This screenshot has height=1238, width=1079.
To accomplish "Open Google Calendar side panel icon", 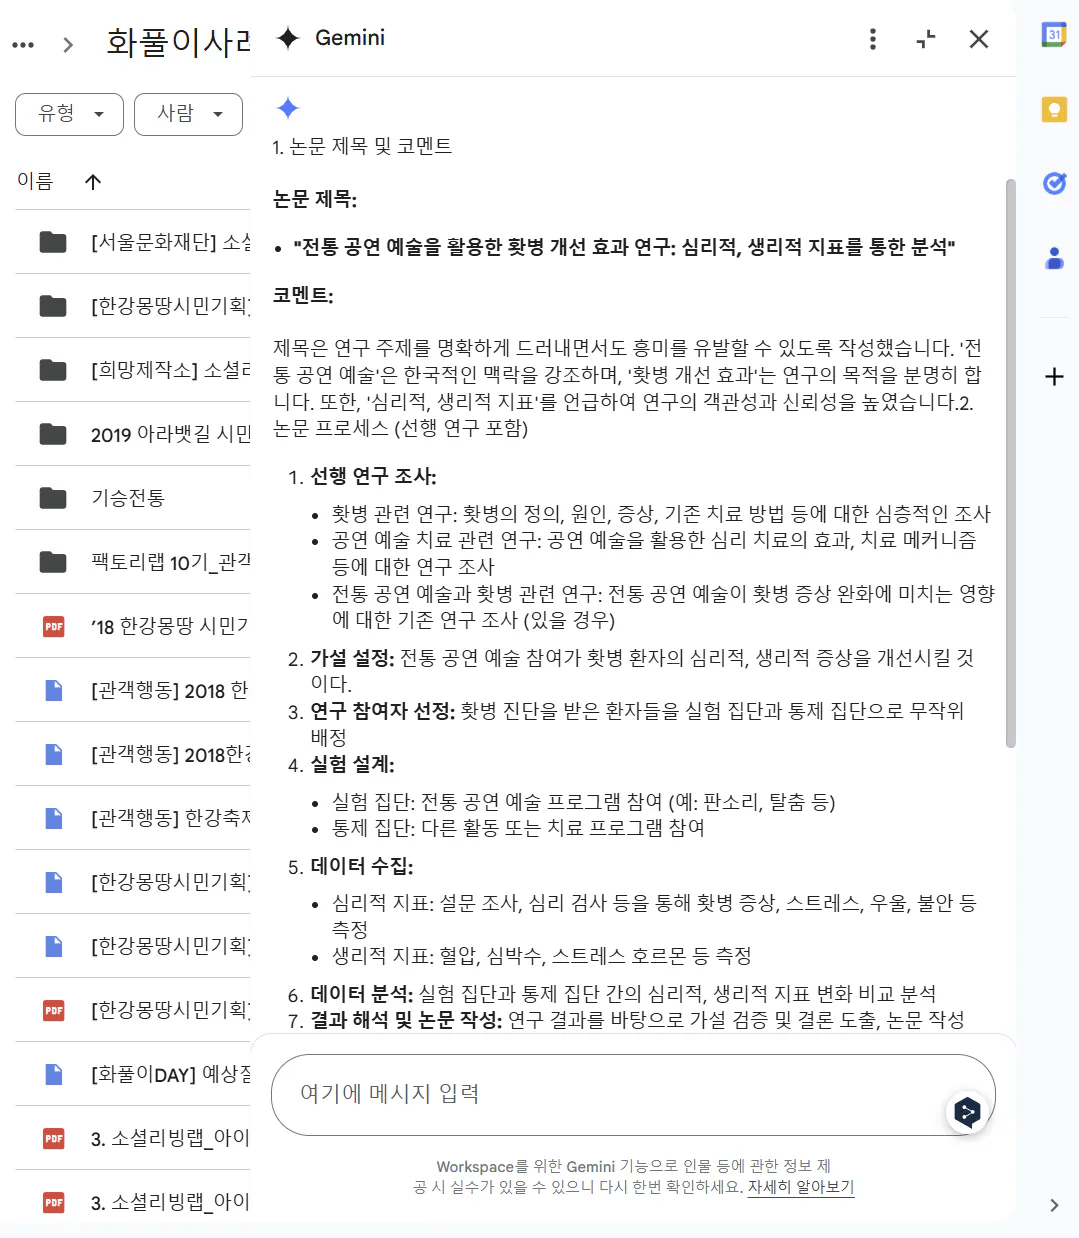I will coord(1054,35).
